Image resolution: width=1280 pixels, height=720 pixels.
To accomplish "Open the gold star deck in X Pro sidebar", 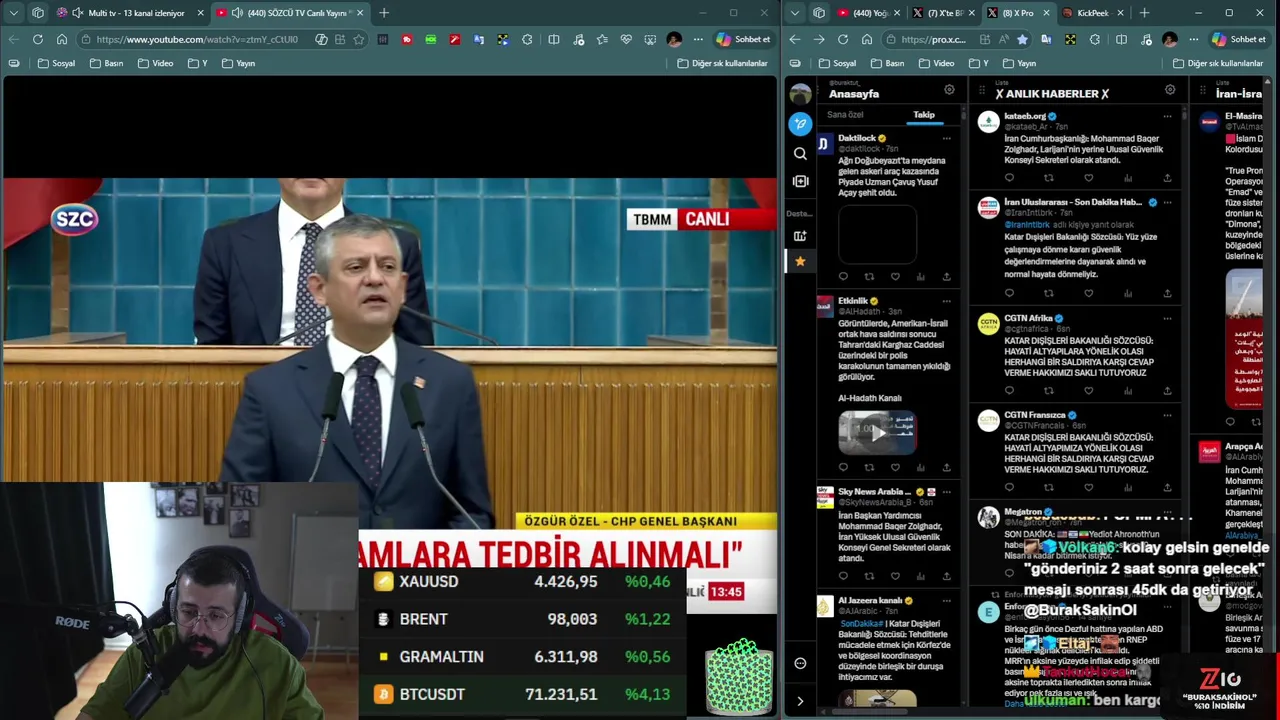I will pyautogui.click(x=800, y=261).
